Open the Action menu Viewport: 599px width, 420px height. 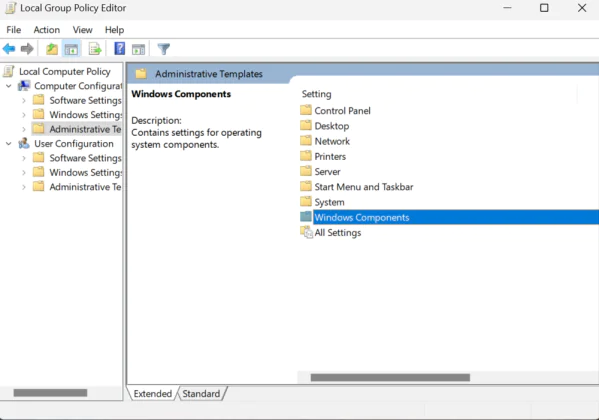click(47, 30)
